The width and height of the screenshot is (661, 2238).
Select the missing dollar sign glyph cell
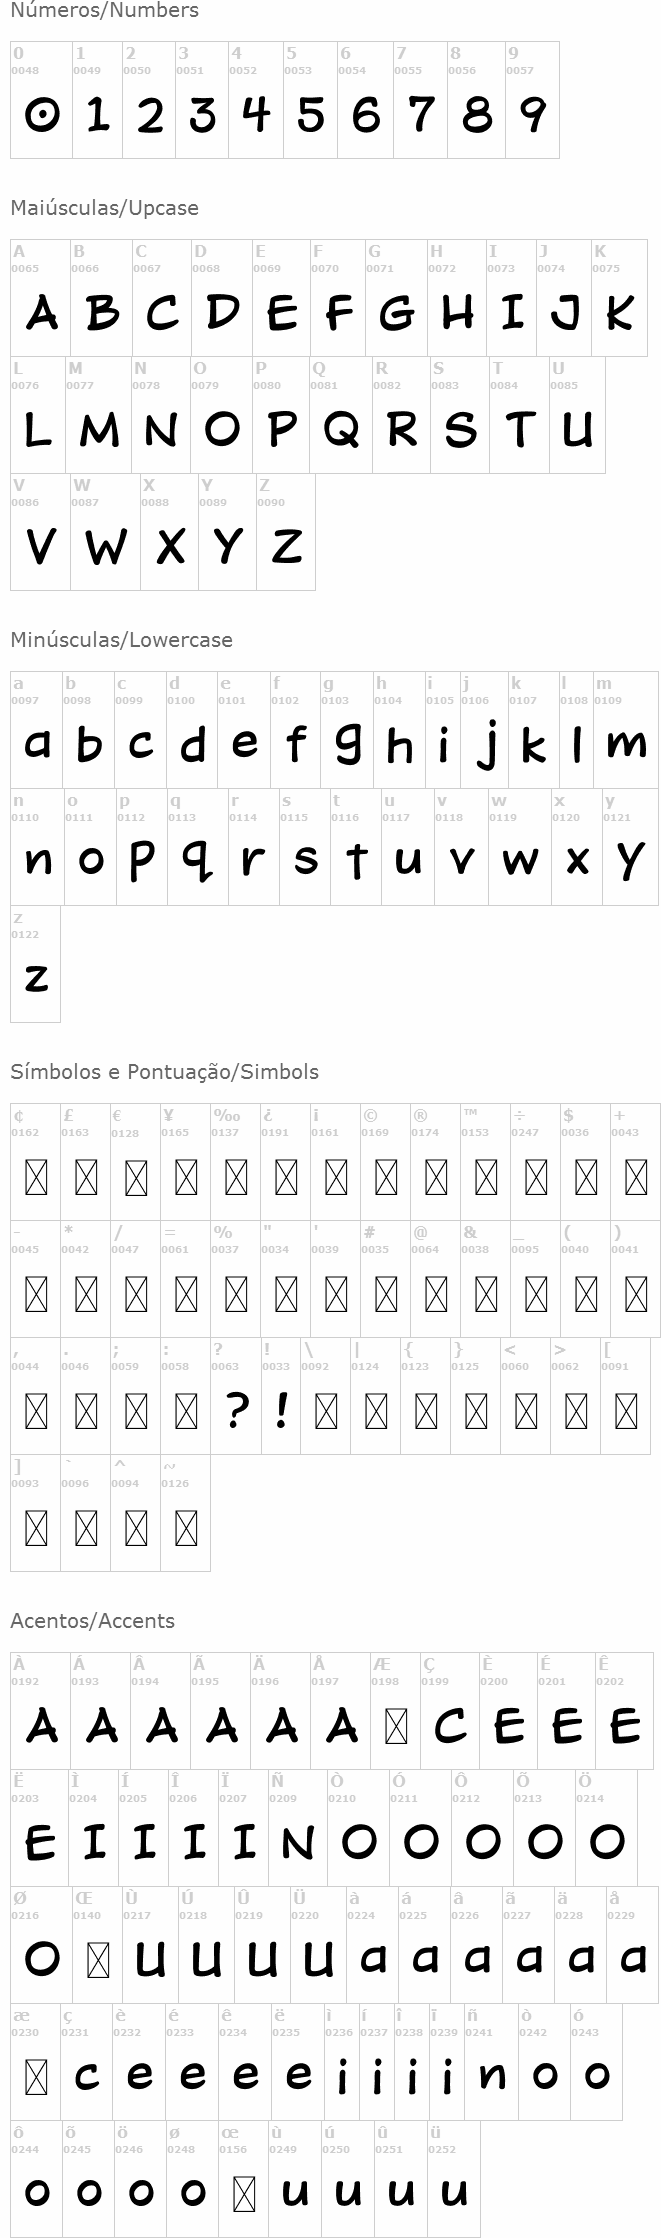click(x=585, y=1163)
